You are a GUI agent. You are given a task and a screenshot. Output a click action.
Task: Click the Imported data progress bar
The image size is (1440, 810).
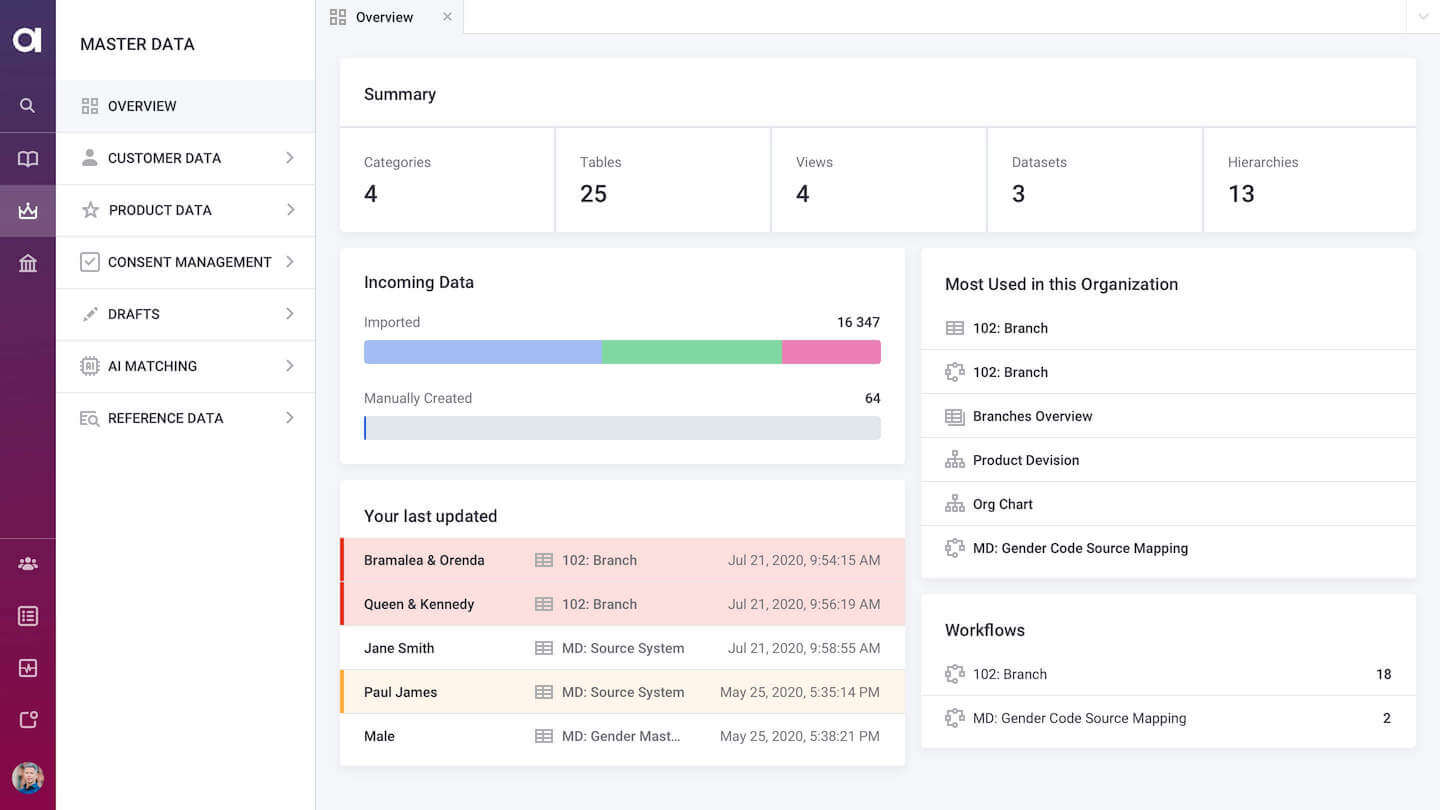click(x=622, y=352)
